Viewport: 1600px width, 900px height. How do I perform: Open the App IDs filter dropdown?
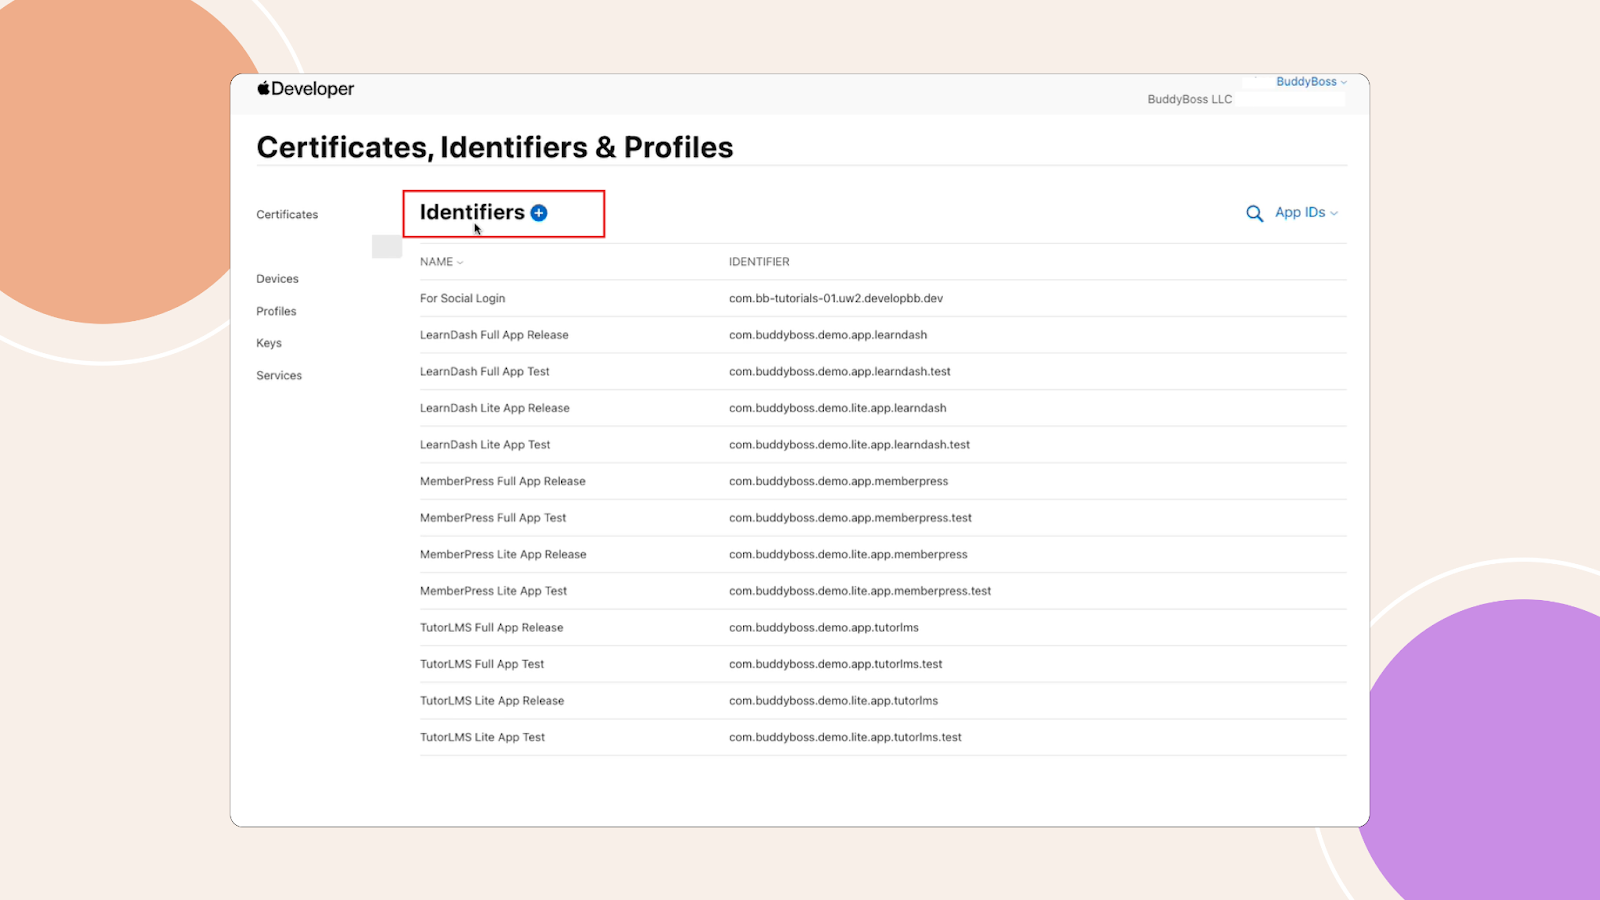tap(1306, 212)
